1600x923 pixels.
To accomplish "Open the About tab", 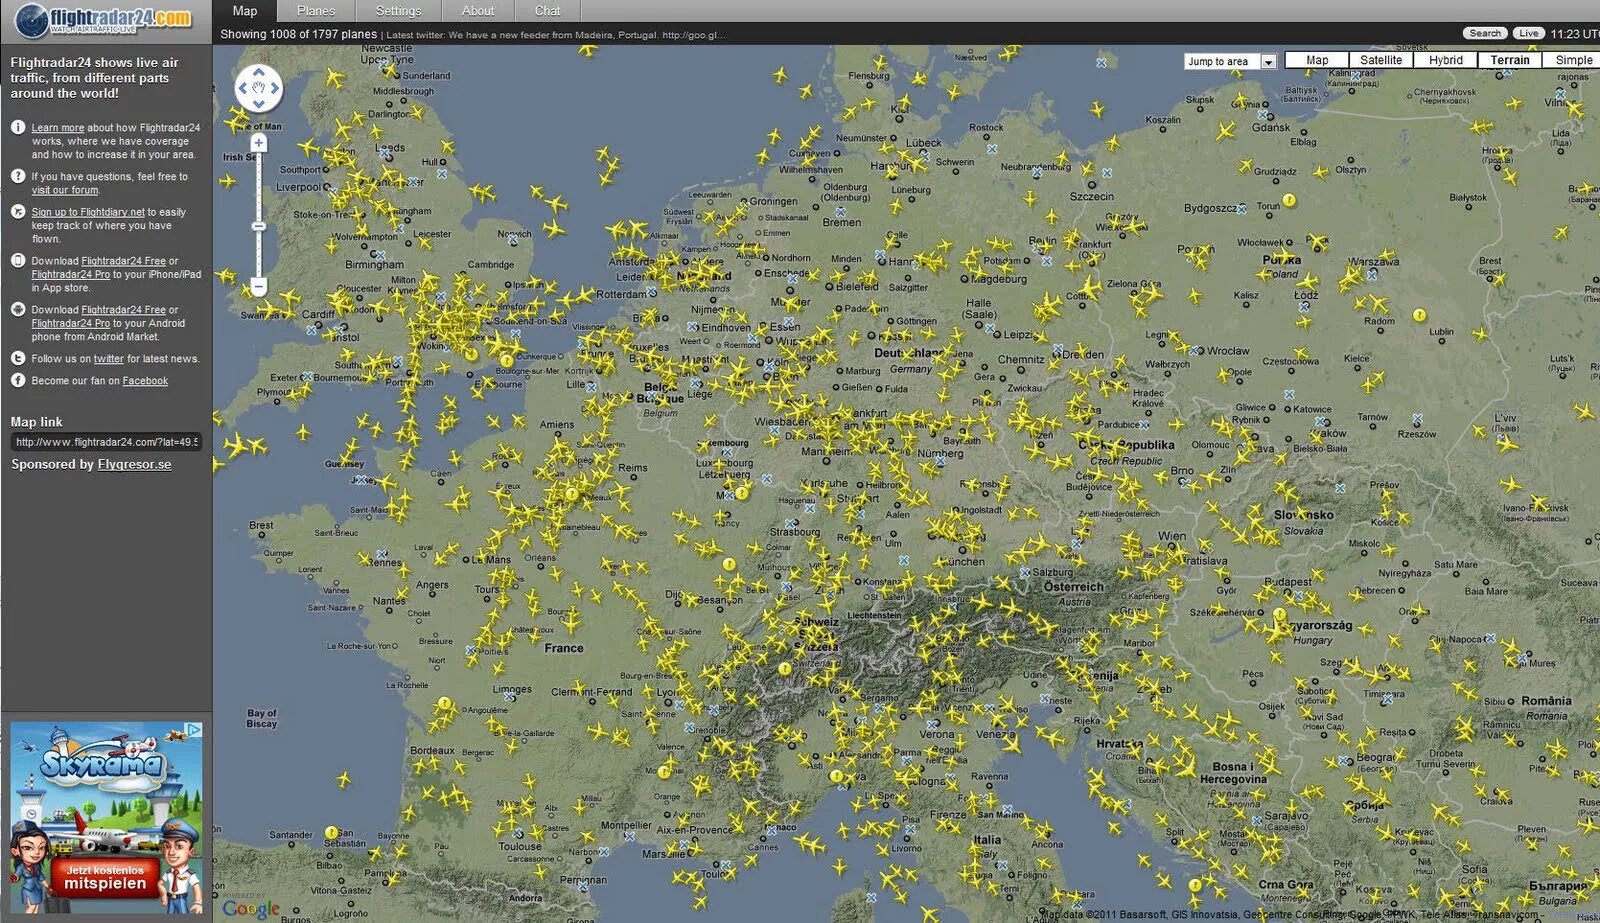I will click(478, 11).
